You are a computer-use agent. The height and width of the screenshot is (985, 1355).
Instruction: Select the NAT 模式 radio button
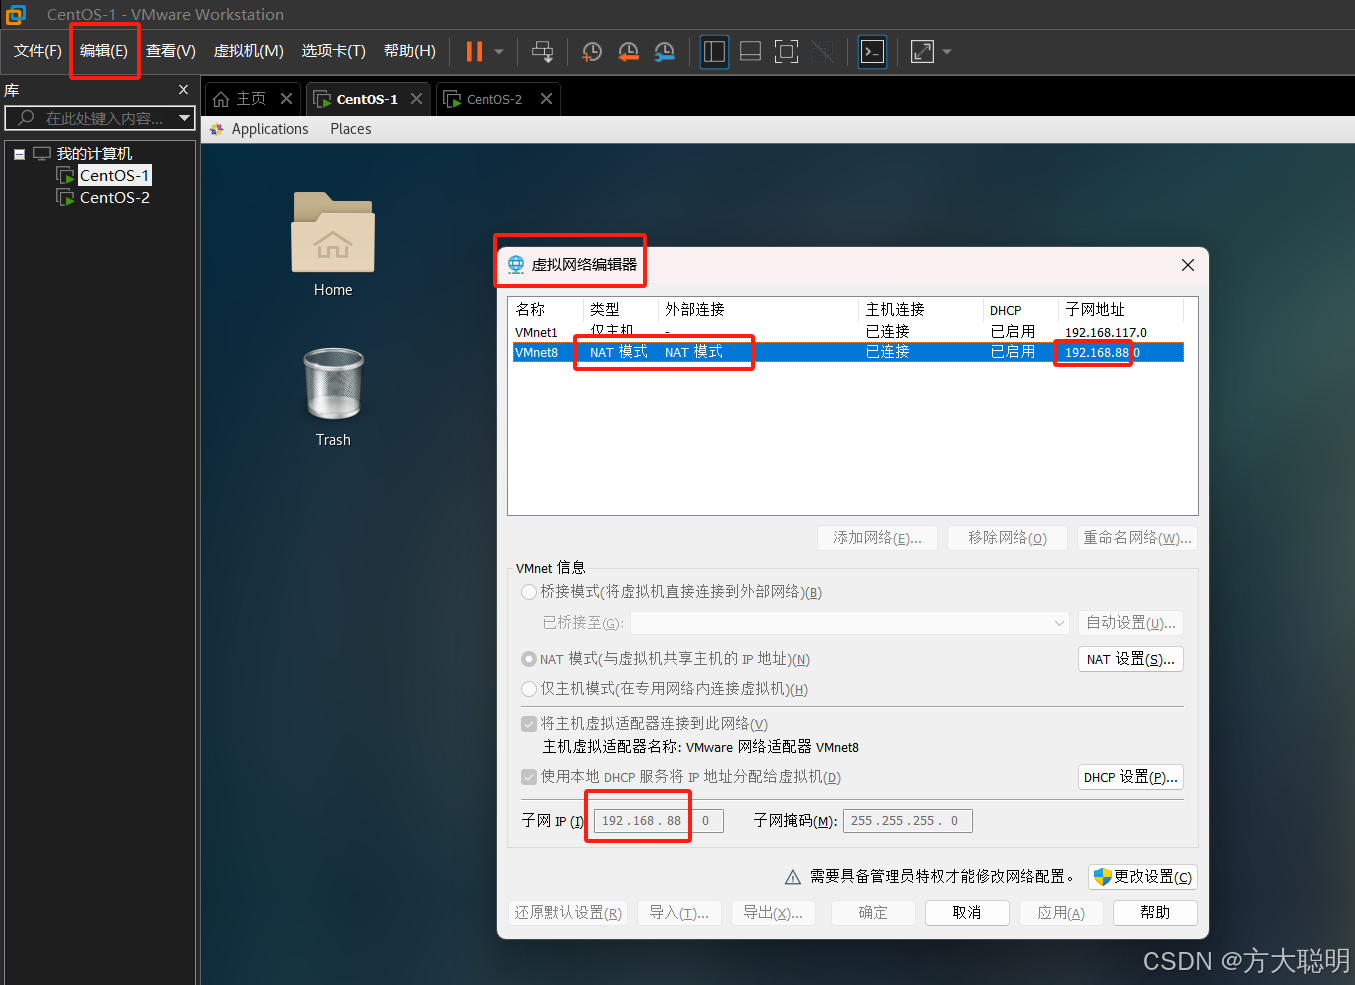tap(529, 660)
